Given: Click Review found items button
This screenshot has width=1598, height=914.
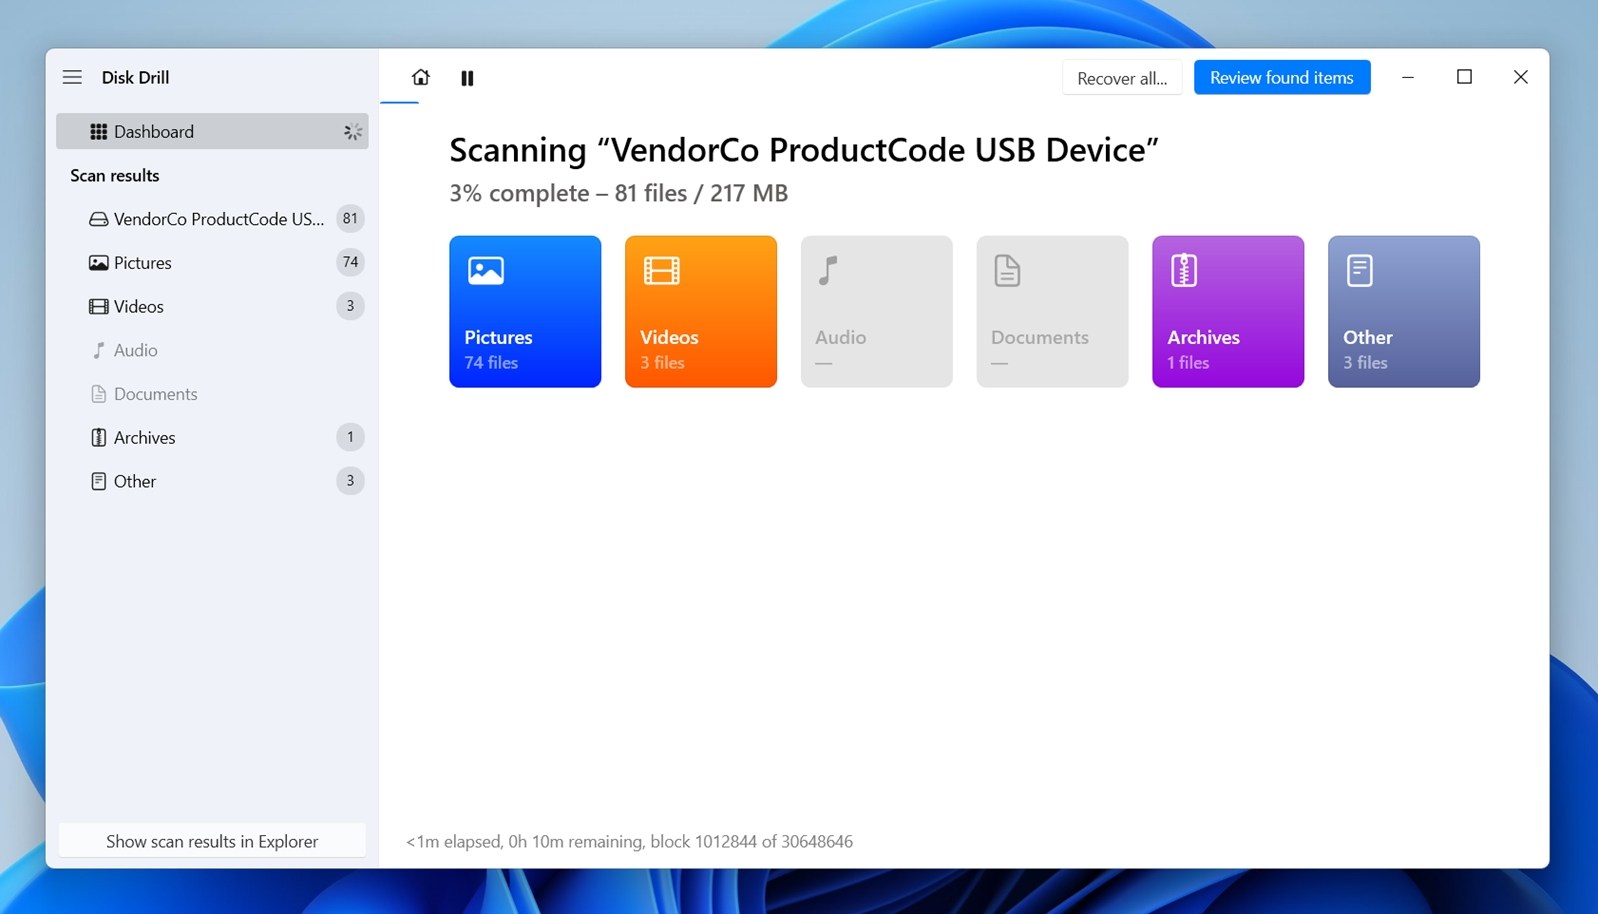Looking at the screenshot, I should pyautogui.click(x=1281, y=78).
